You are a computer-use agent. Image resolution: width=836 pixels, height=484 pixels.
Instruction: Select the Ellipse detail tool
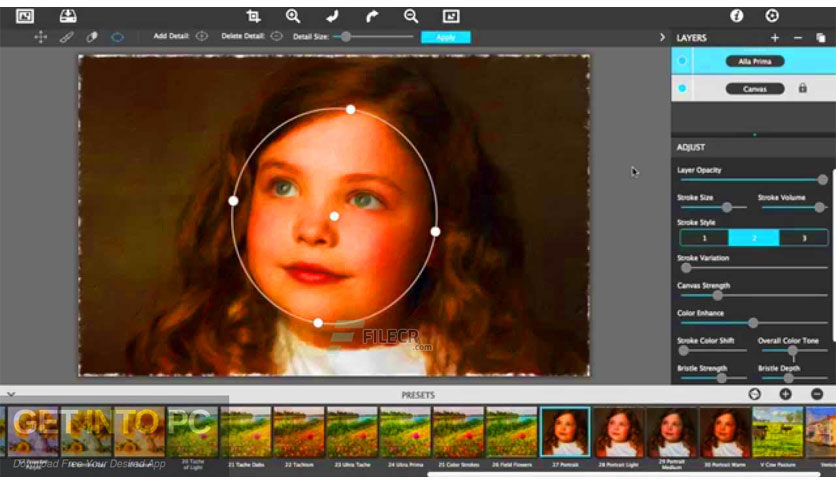coord(117,37)
